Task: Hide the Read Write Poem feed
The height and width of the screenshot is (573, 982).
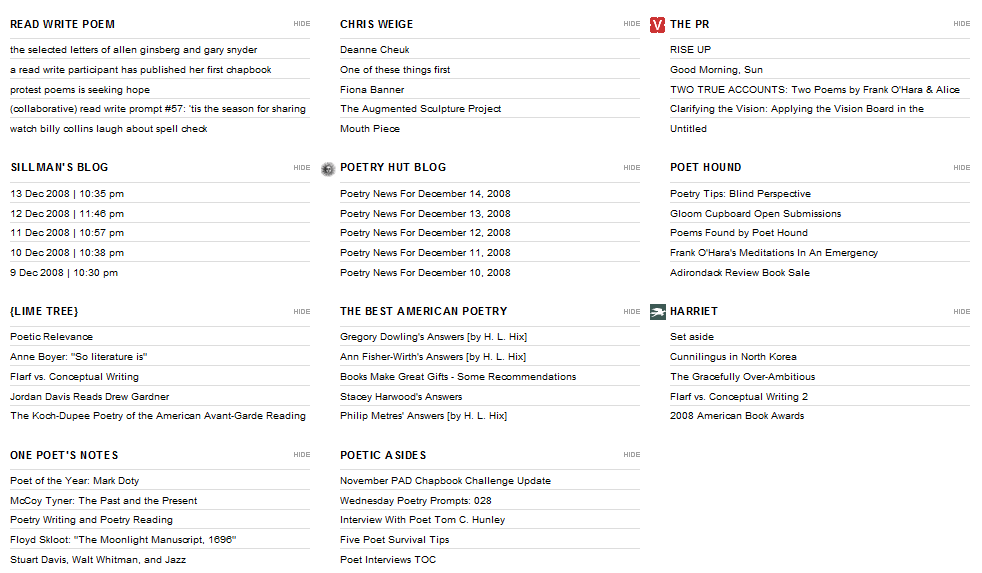Action: coord(302,24)
